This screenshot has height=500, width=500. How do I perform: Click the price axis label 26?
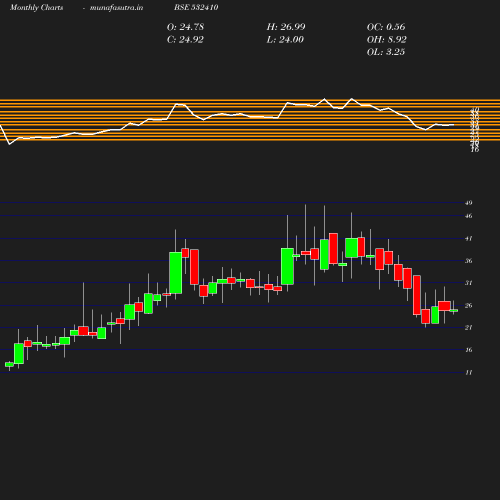click(469, 306)
